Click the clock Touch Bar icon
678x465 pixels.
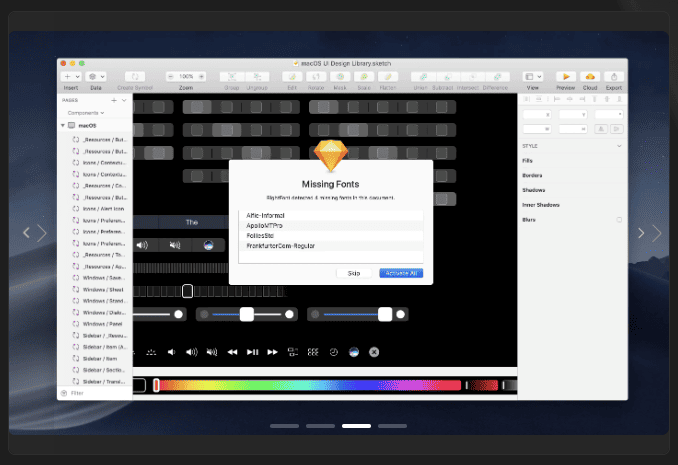click(x=333, y=352)
